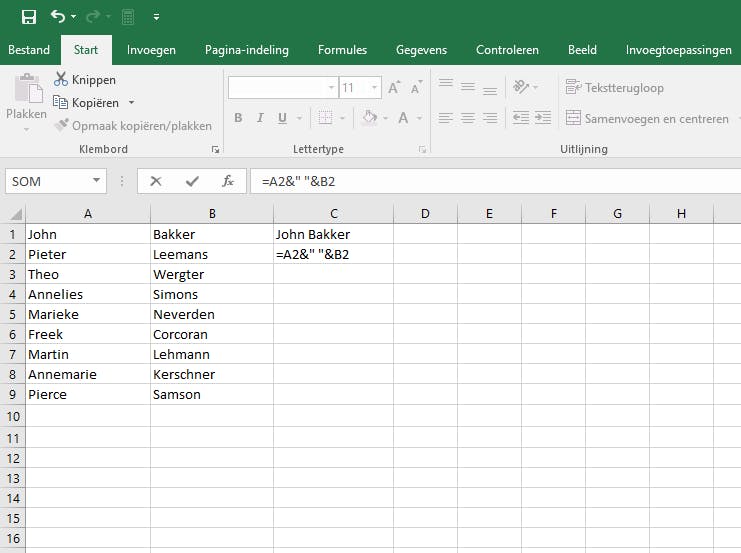The height and width of the screenshot is (553, 741).
Task: Open the font size dropdown
Action: click(374, 88)
